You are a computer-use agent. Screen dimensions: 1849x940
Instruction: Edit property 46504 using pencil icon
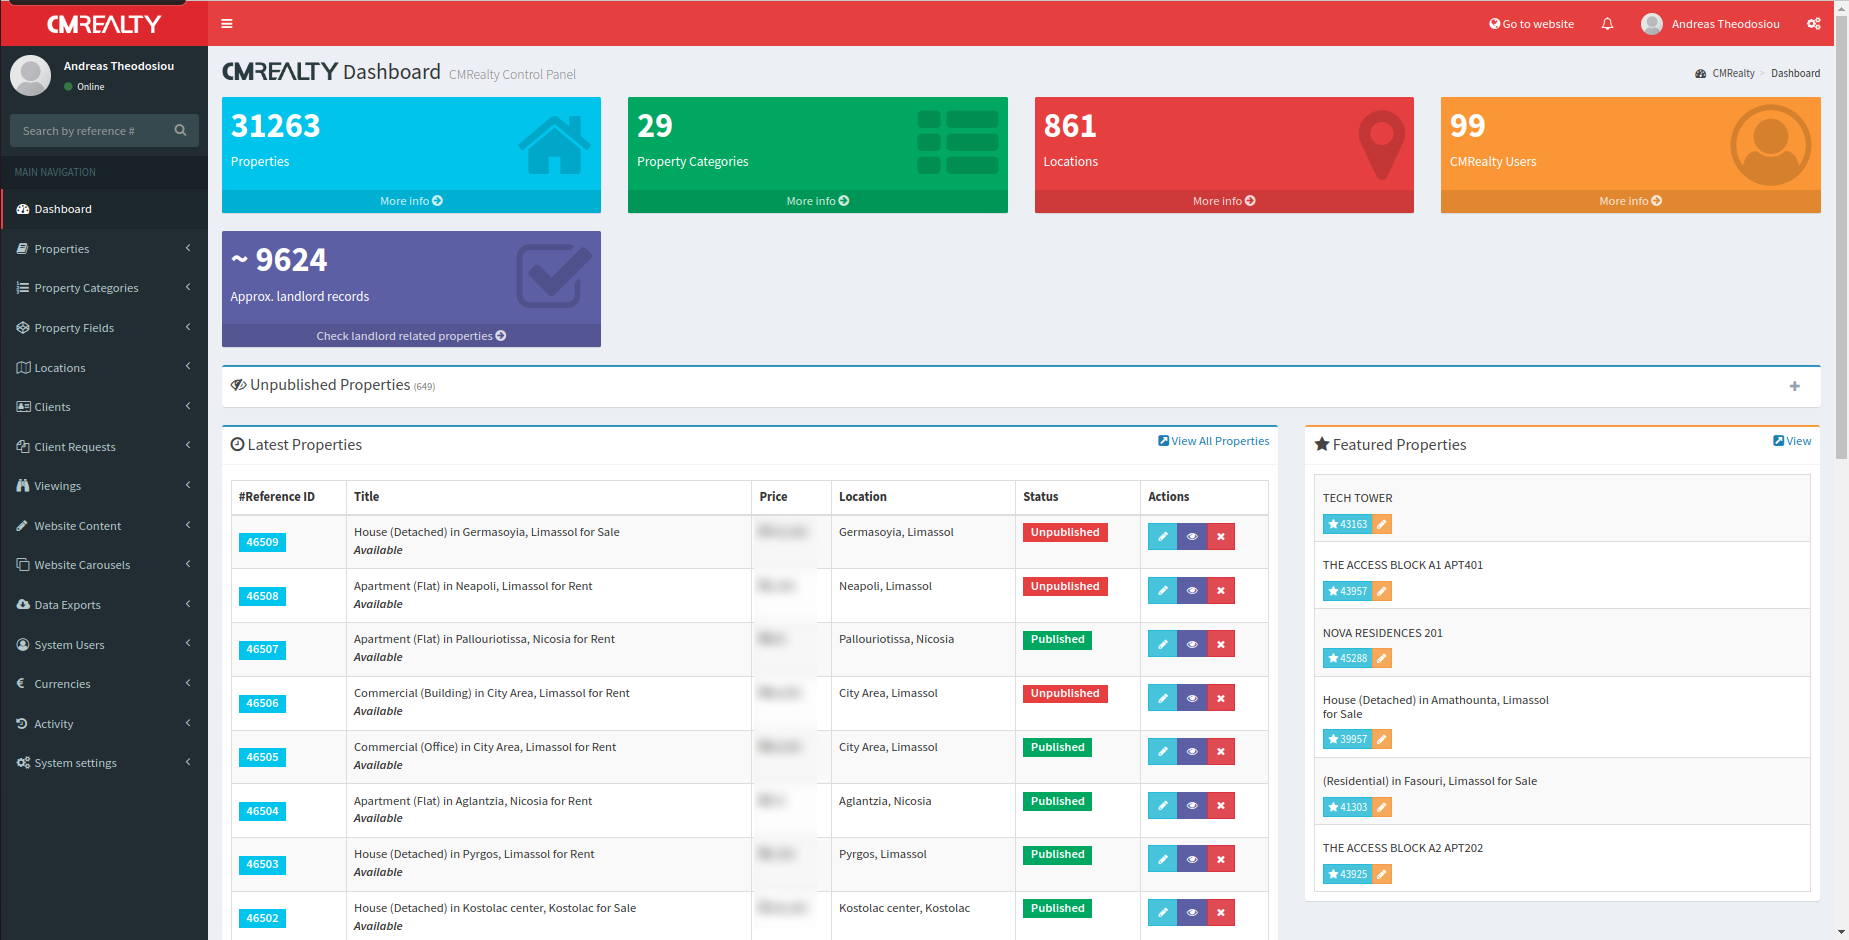1162,806
